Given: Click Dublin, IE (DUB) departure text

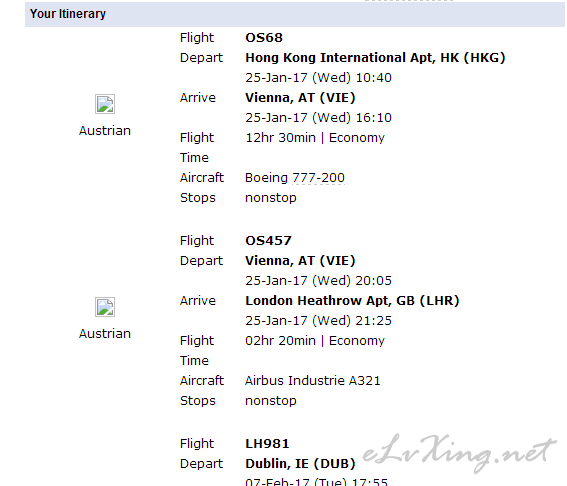Looking at the screenshot, I should [300, 464].
